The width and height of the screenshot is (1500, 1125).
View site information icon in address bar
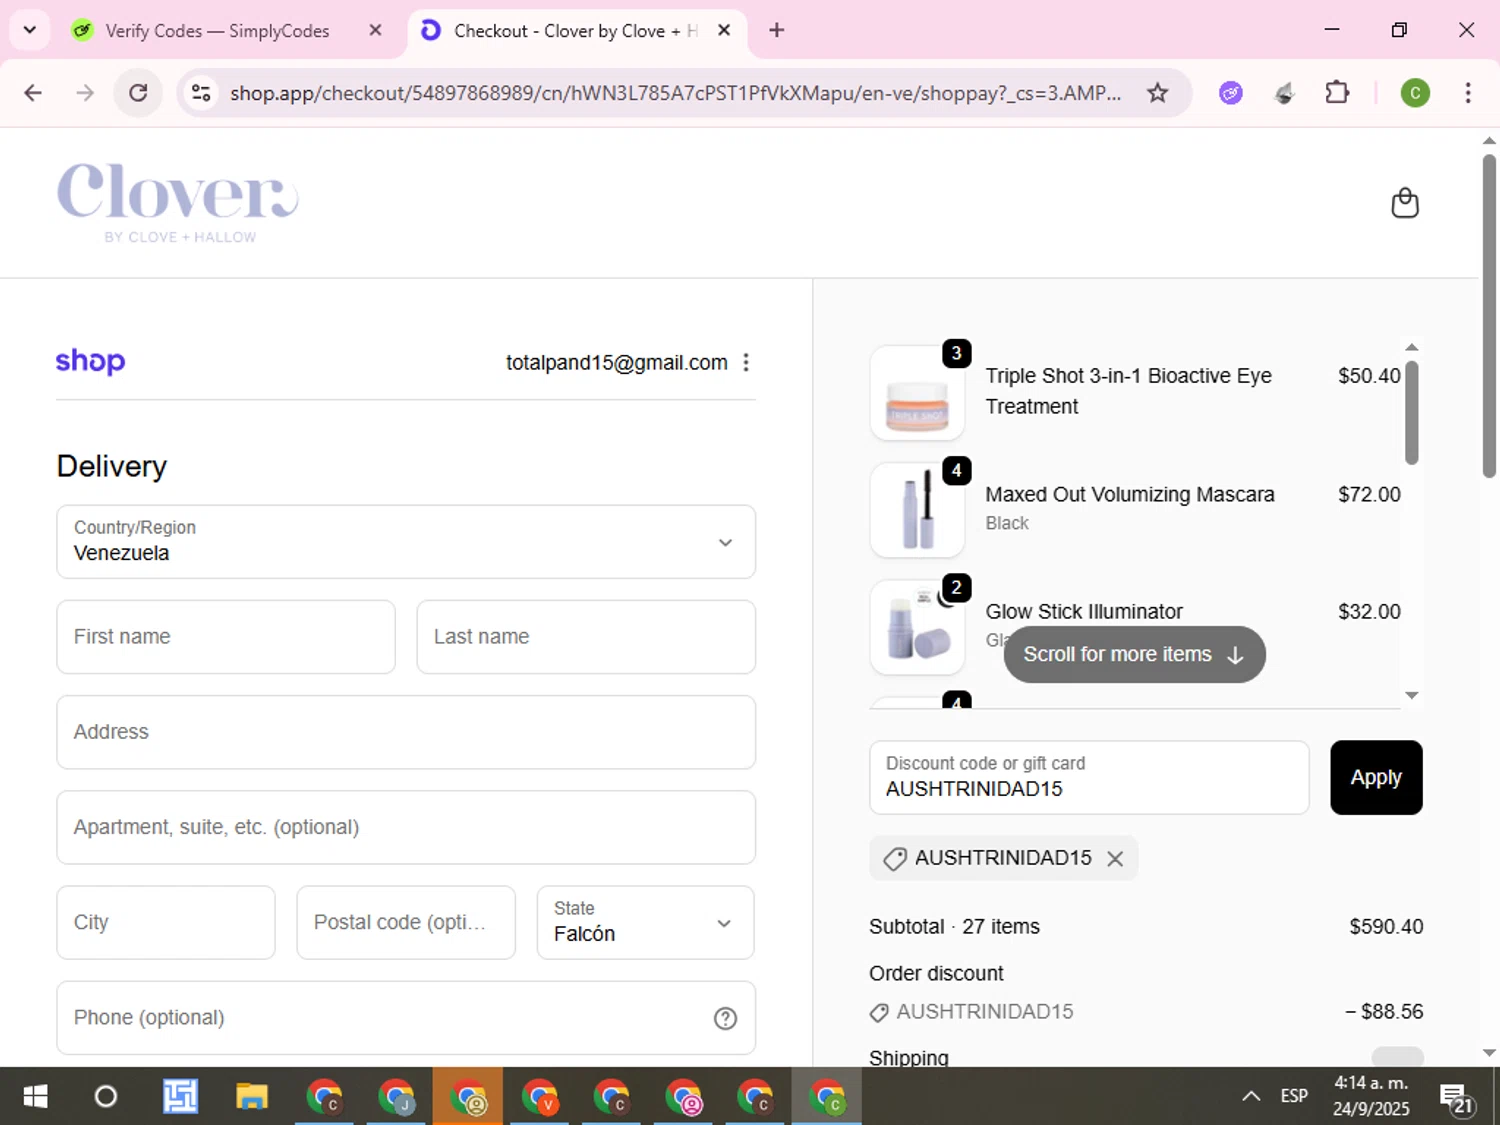[201, 93]
